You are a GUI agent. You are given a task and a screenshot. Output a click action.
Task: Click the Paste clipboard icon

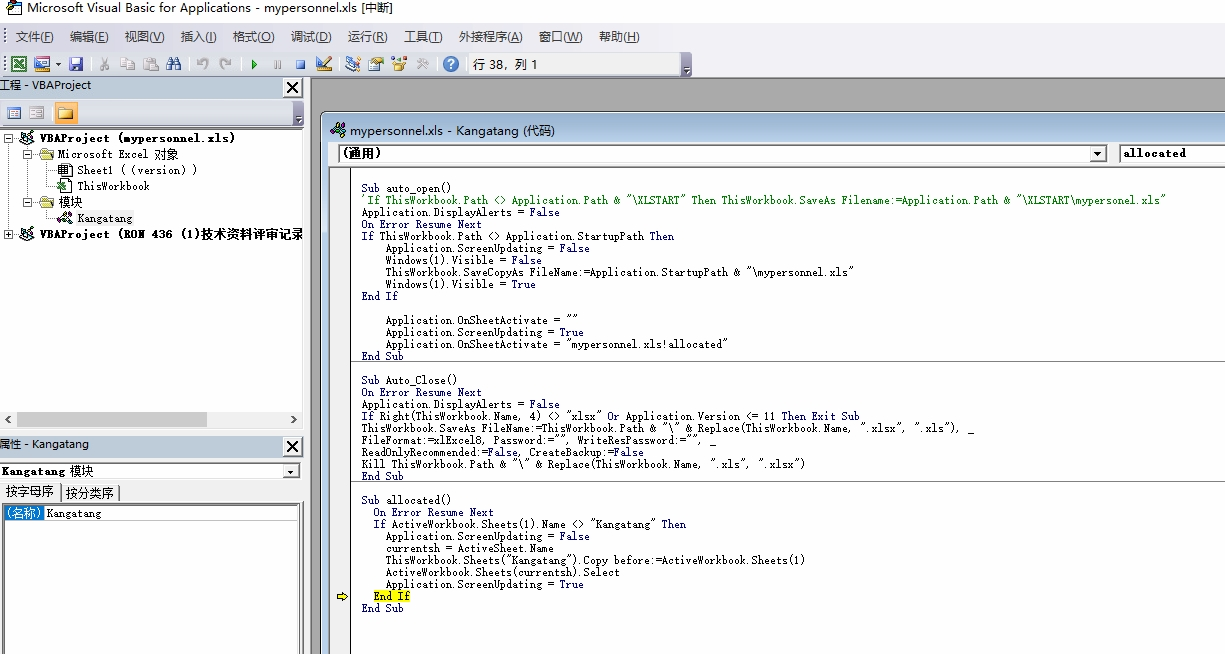(x=150, y=64)
